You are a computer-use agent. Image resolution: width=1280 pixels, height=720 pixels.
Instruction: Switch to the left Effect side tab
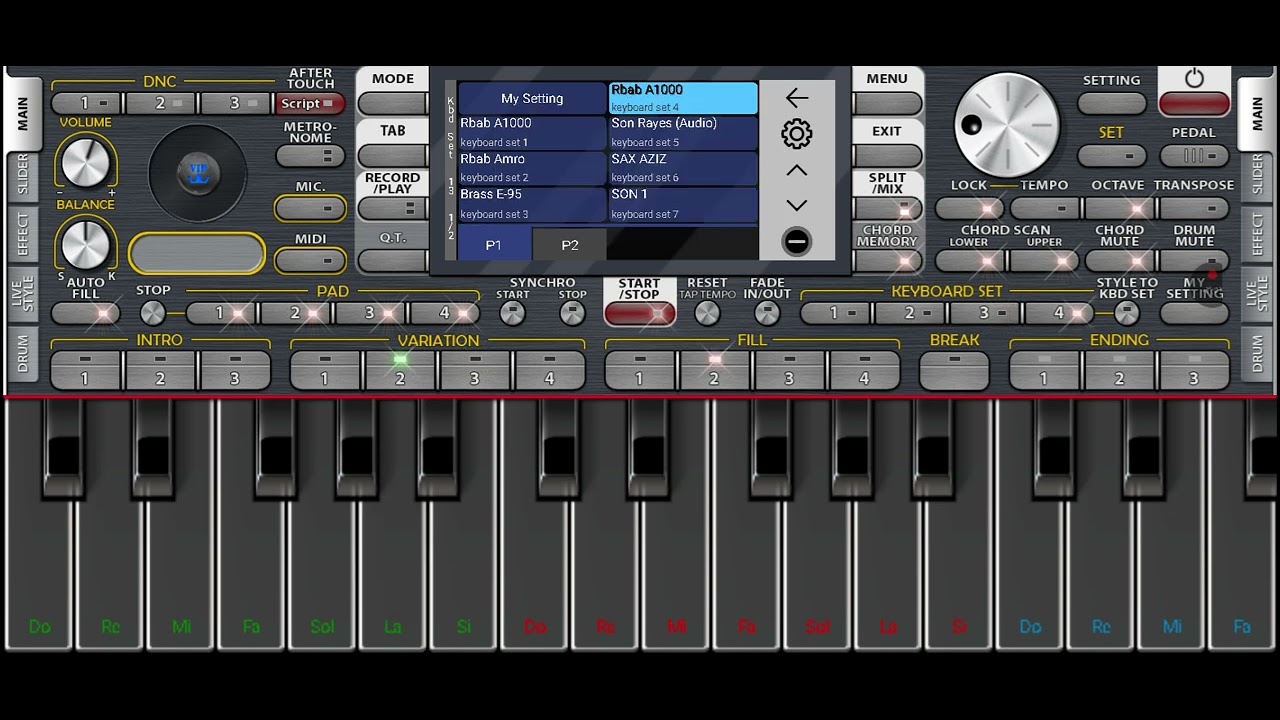click(x=22, y=235)
